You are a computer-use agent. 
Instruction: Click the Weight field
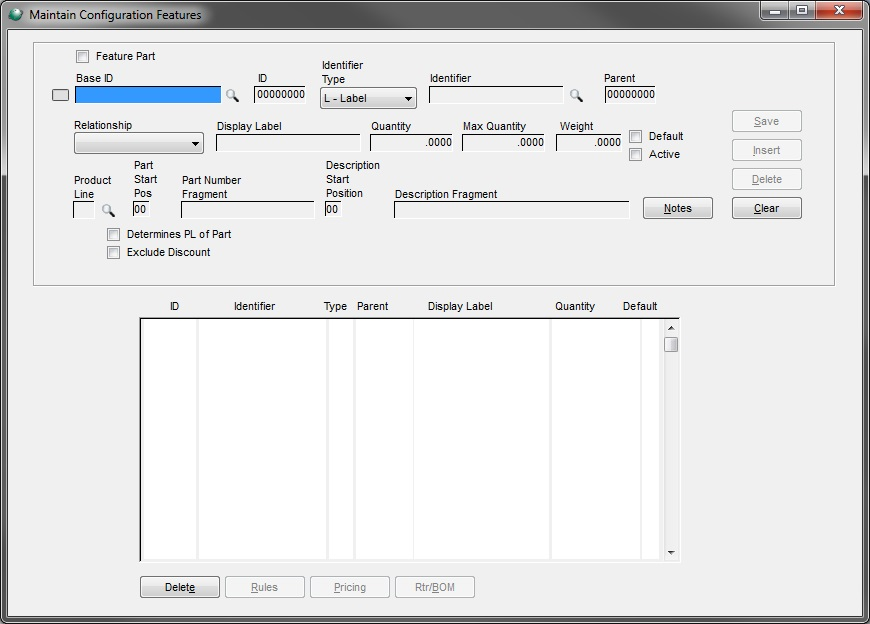pos(589,143)
